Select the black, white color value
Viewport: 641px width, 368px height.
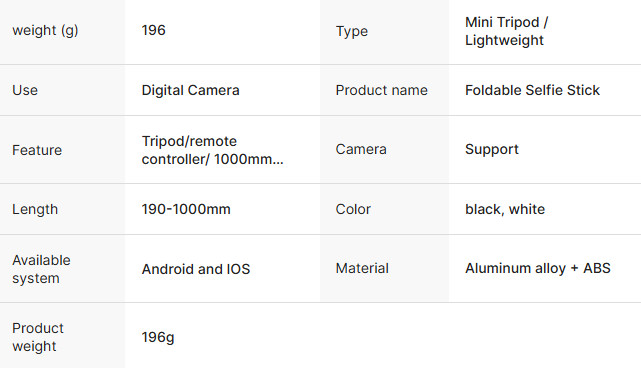pos(505,209)
